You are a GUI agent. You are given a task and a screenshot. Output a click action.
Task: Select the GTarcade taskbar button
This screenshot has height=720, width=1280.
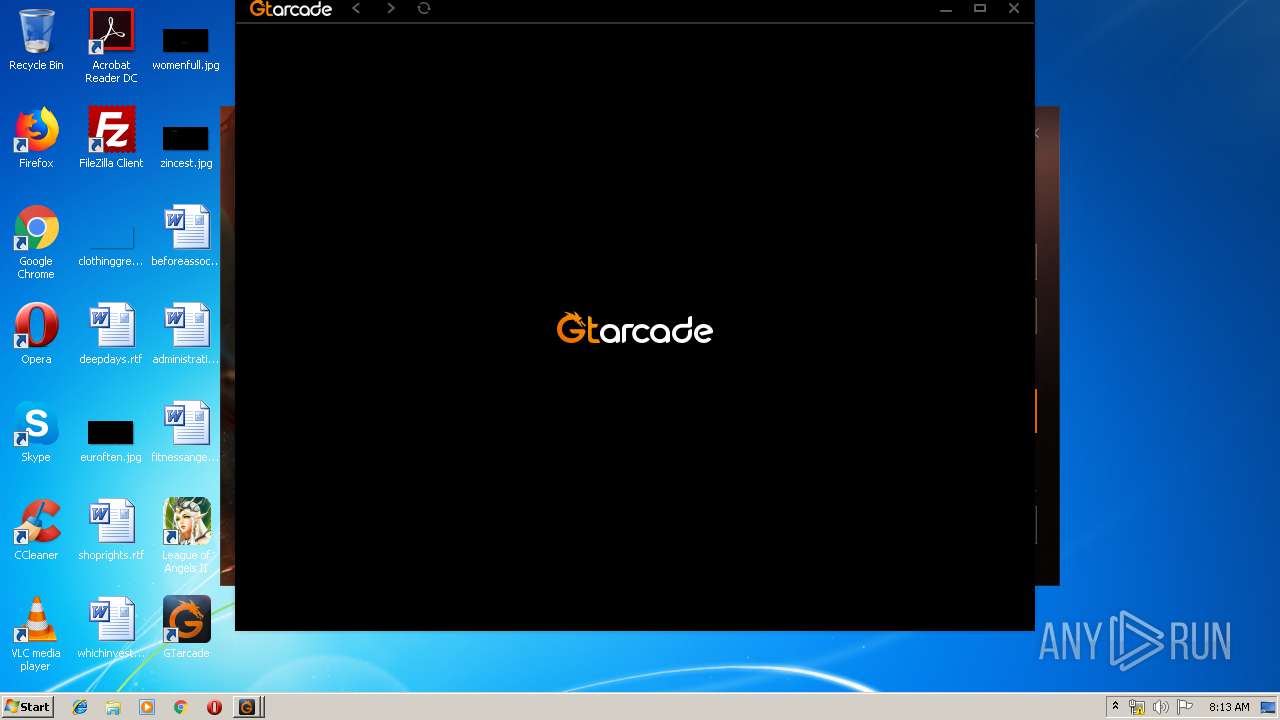coord(248,707)
